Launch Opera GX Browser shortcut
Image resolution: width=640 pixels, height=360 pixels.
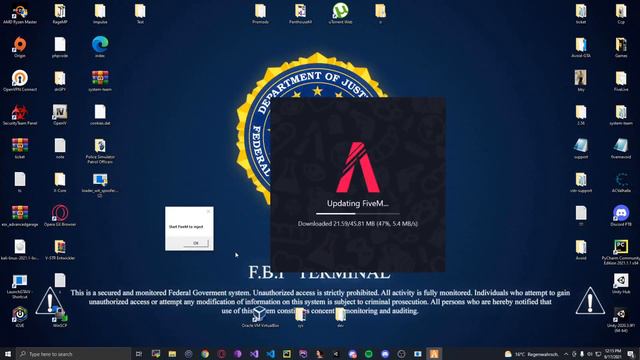pos(60,216)
